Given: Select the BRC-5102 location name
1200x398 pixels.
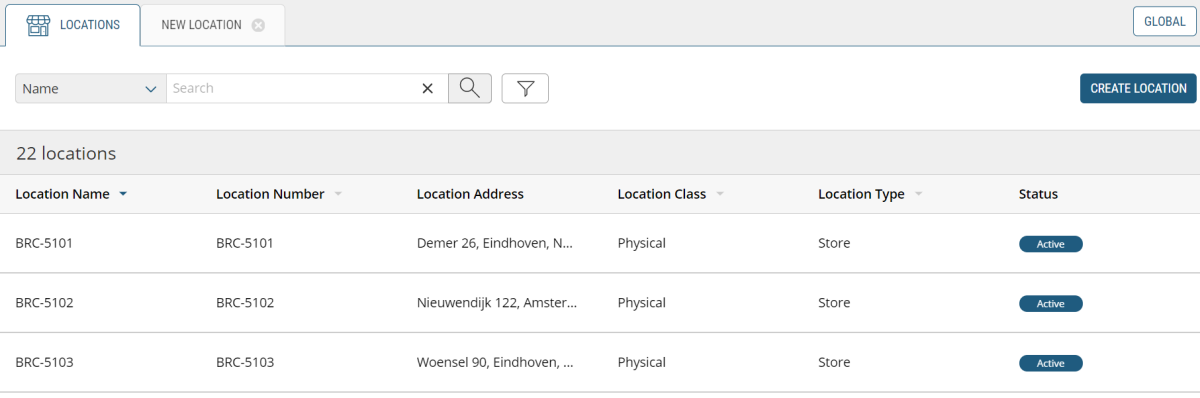Looking at the screenshot, I should (x=44, y=302).
